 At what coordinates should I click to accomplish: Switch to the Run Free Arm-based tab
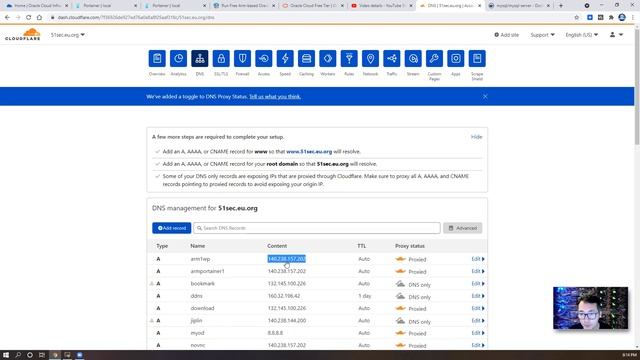coord(243,6)
